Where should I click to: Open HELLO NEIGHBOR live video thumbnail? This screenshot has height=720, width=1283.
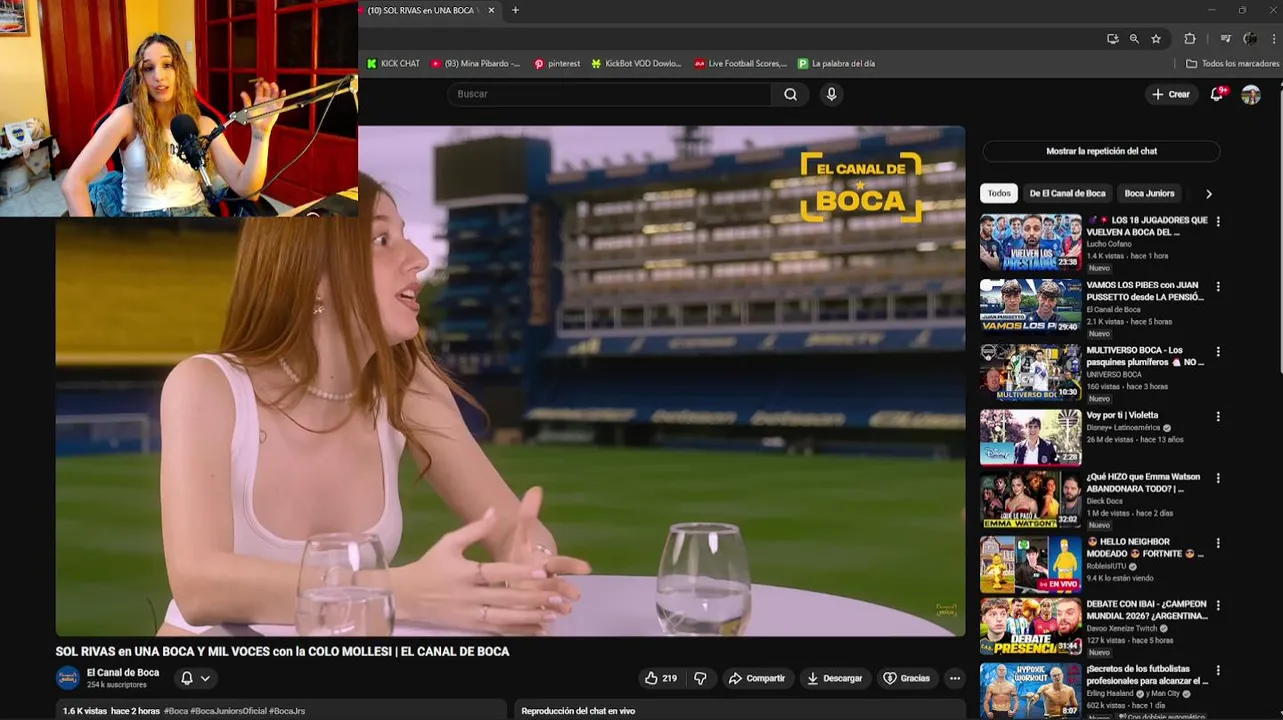point(1030,564)
